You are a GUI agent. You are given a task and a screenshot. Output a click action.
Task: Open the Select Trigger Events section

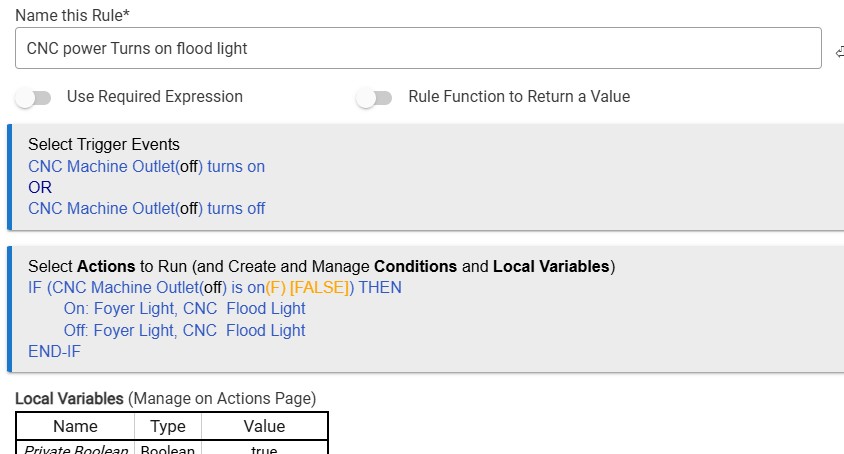(104, 145)
